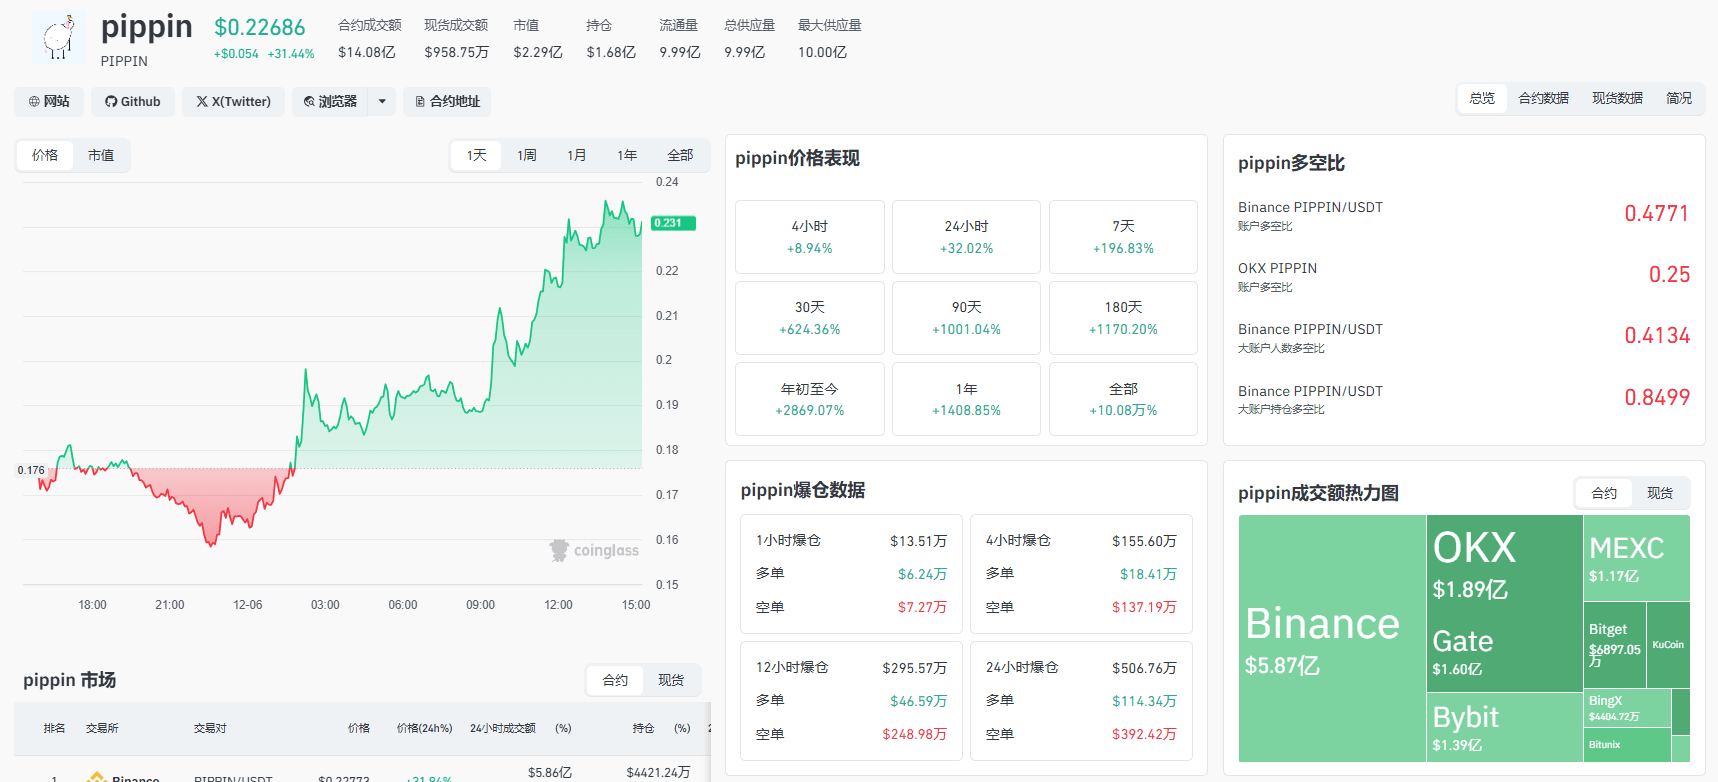Switch to the 合约数据 tab
1718x782 pixels.
tap(1544, 98)
